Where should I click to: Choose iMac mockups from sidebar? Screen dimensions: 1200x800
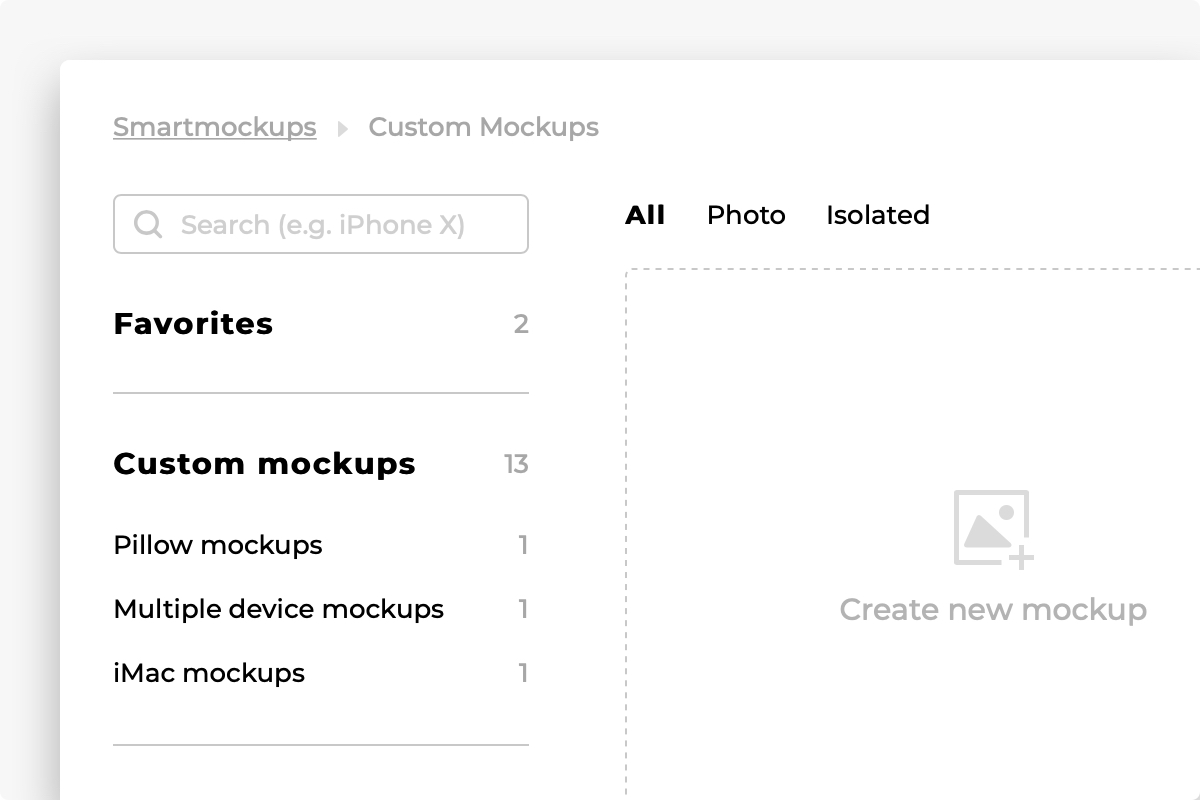[x=209, y=673]
